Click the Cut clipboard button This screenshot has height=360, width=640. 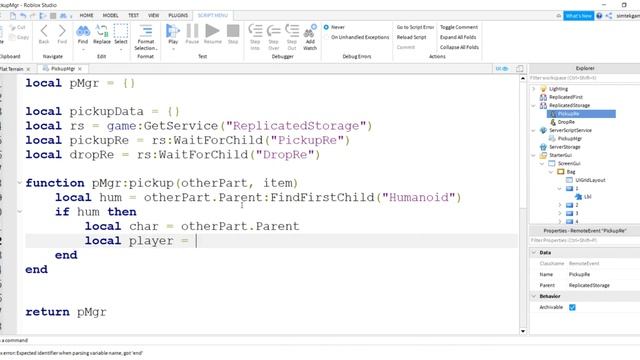pos(18,27)
